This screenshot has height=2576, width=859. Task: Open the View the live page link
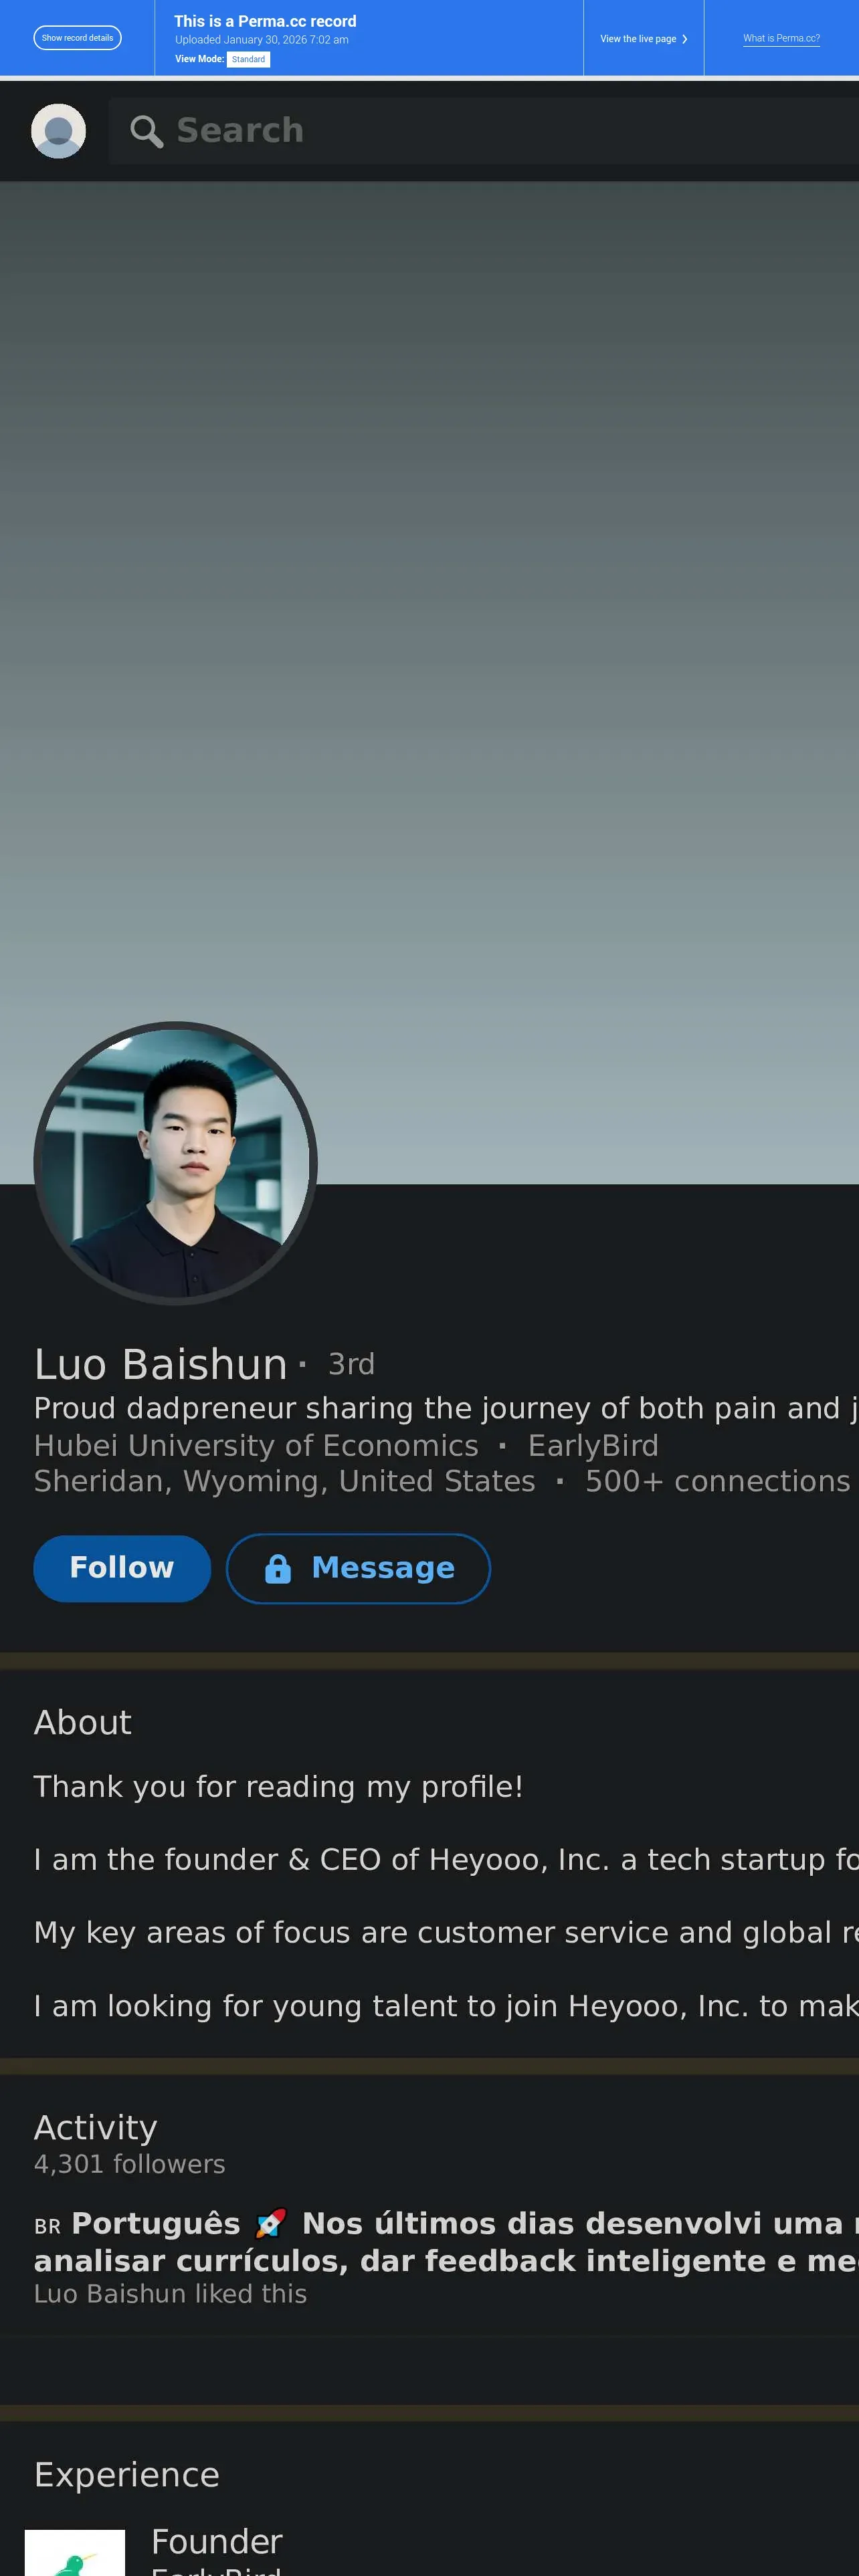pos(644,39)
